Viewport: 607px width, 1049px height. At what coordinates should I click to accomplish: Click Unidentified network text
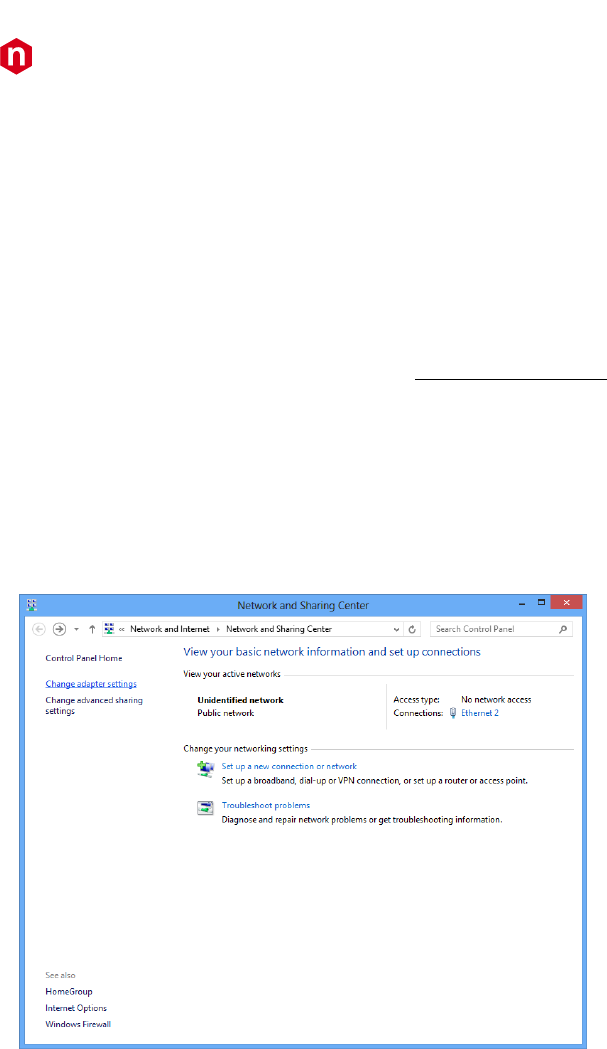click(x=240, y=700)
